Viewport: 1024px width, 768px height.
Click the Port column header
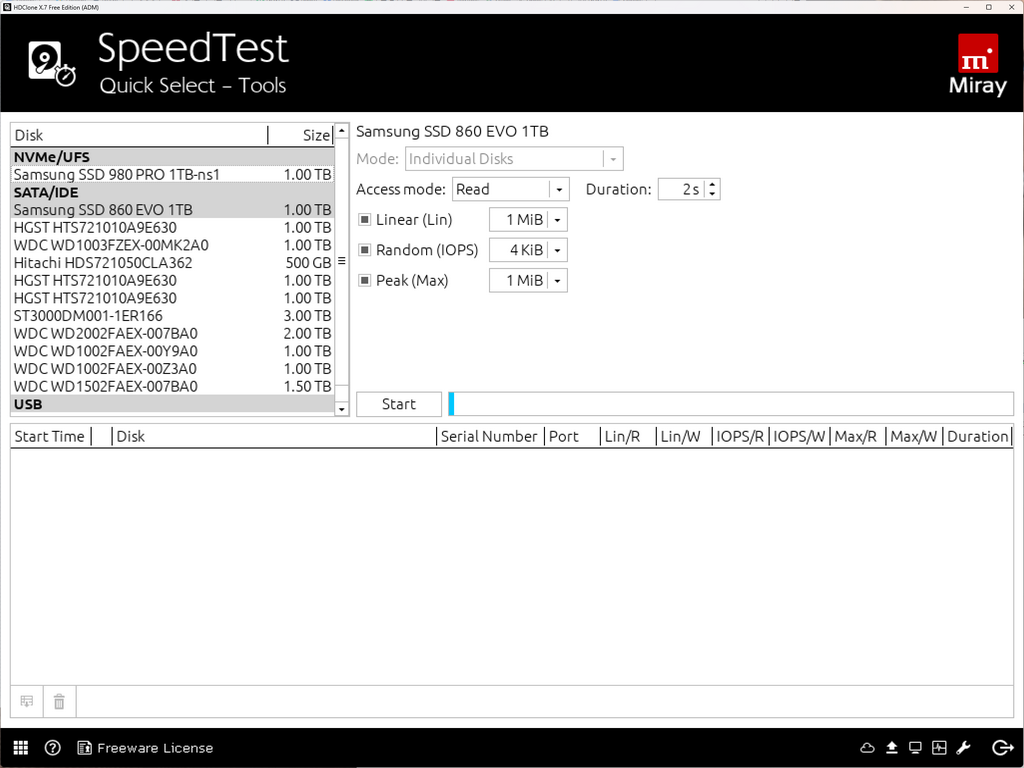click(572, 436)
